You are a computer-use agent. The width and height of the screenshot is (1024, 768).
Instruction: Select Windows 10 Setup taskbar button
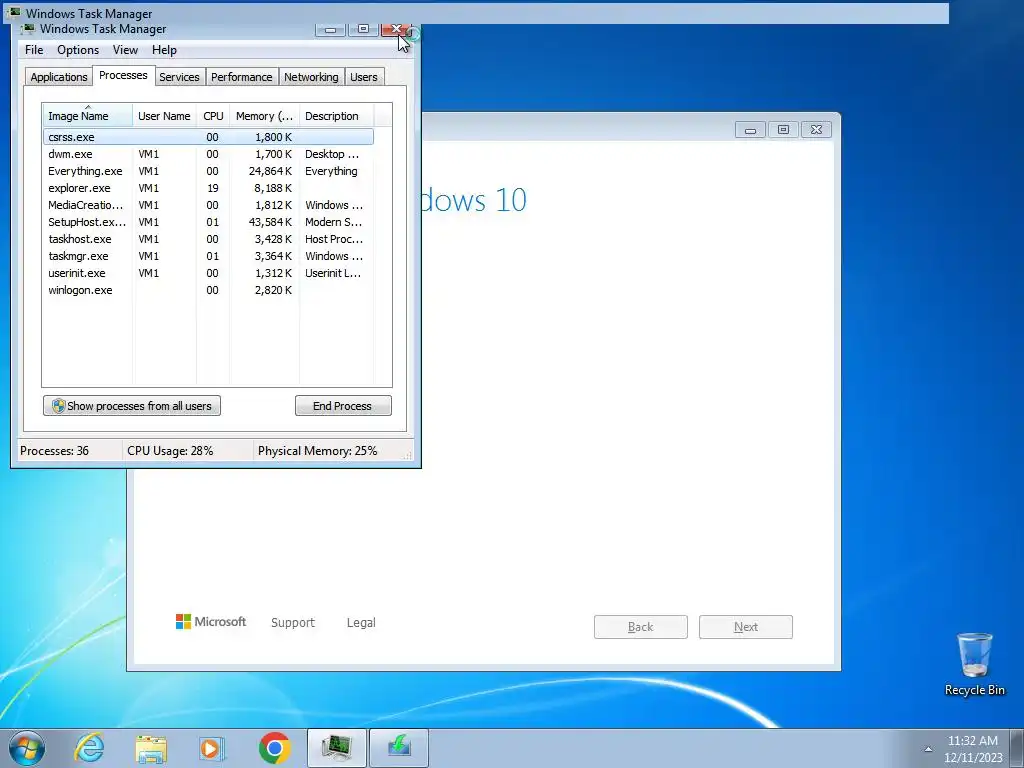click(399, 748)
